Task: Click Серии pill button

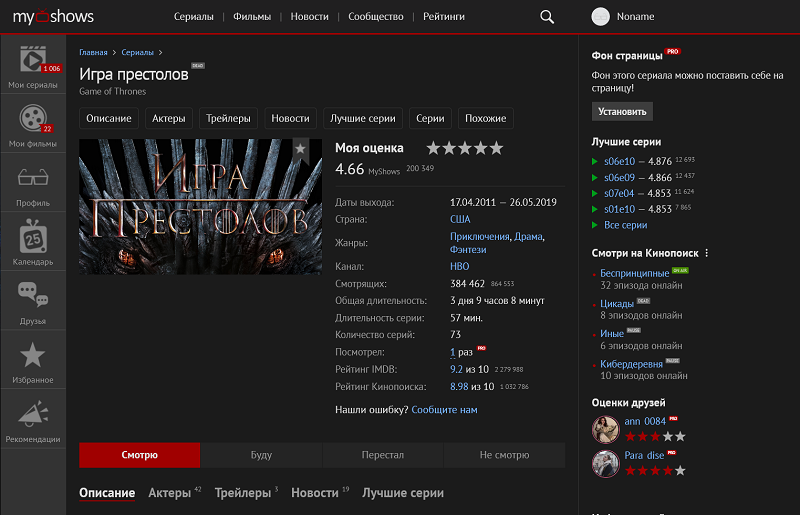Action: [430, 118]
